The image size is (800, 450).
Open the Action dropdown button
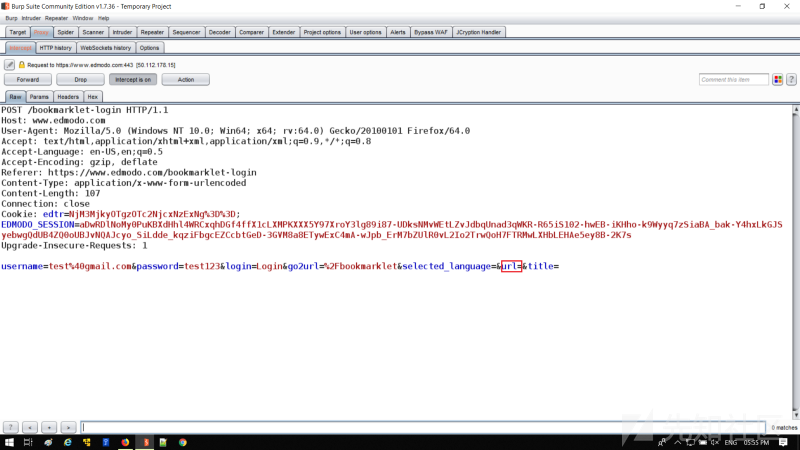pos(186,80)
